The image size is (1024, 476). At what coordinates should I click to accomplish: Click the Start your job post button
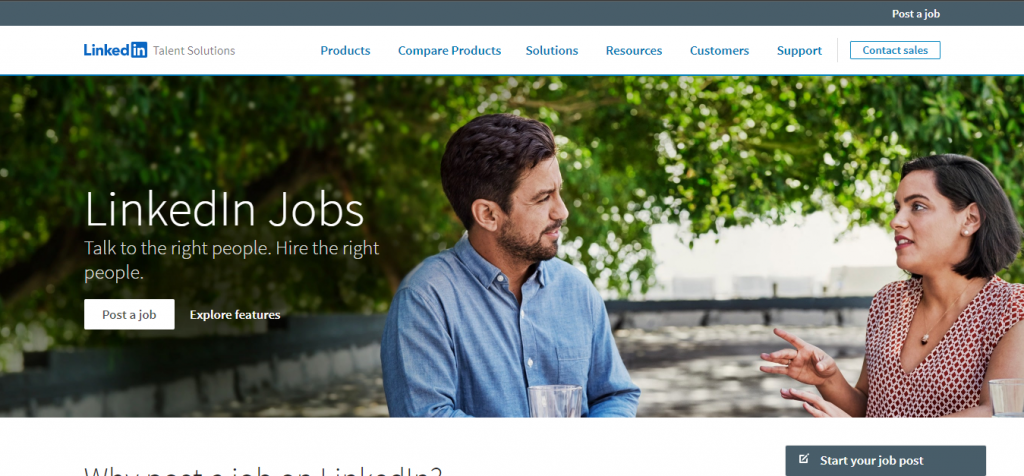(885, 460)
